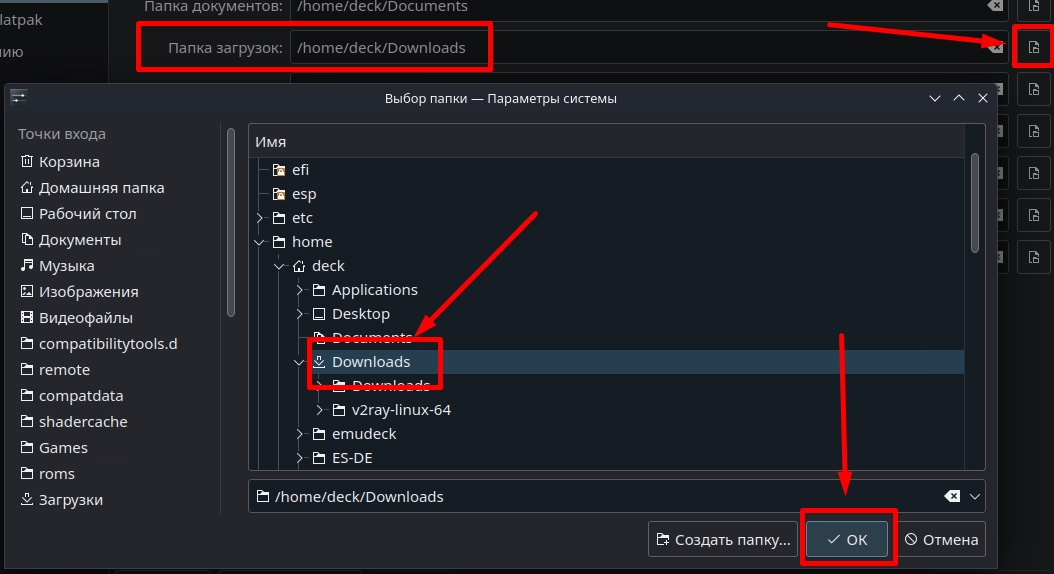Clear the /home/deck/Downloads path at bottom
This screenshot has width=1054, height=574.
[x=952, y=497]
